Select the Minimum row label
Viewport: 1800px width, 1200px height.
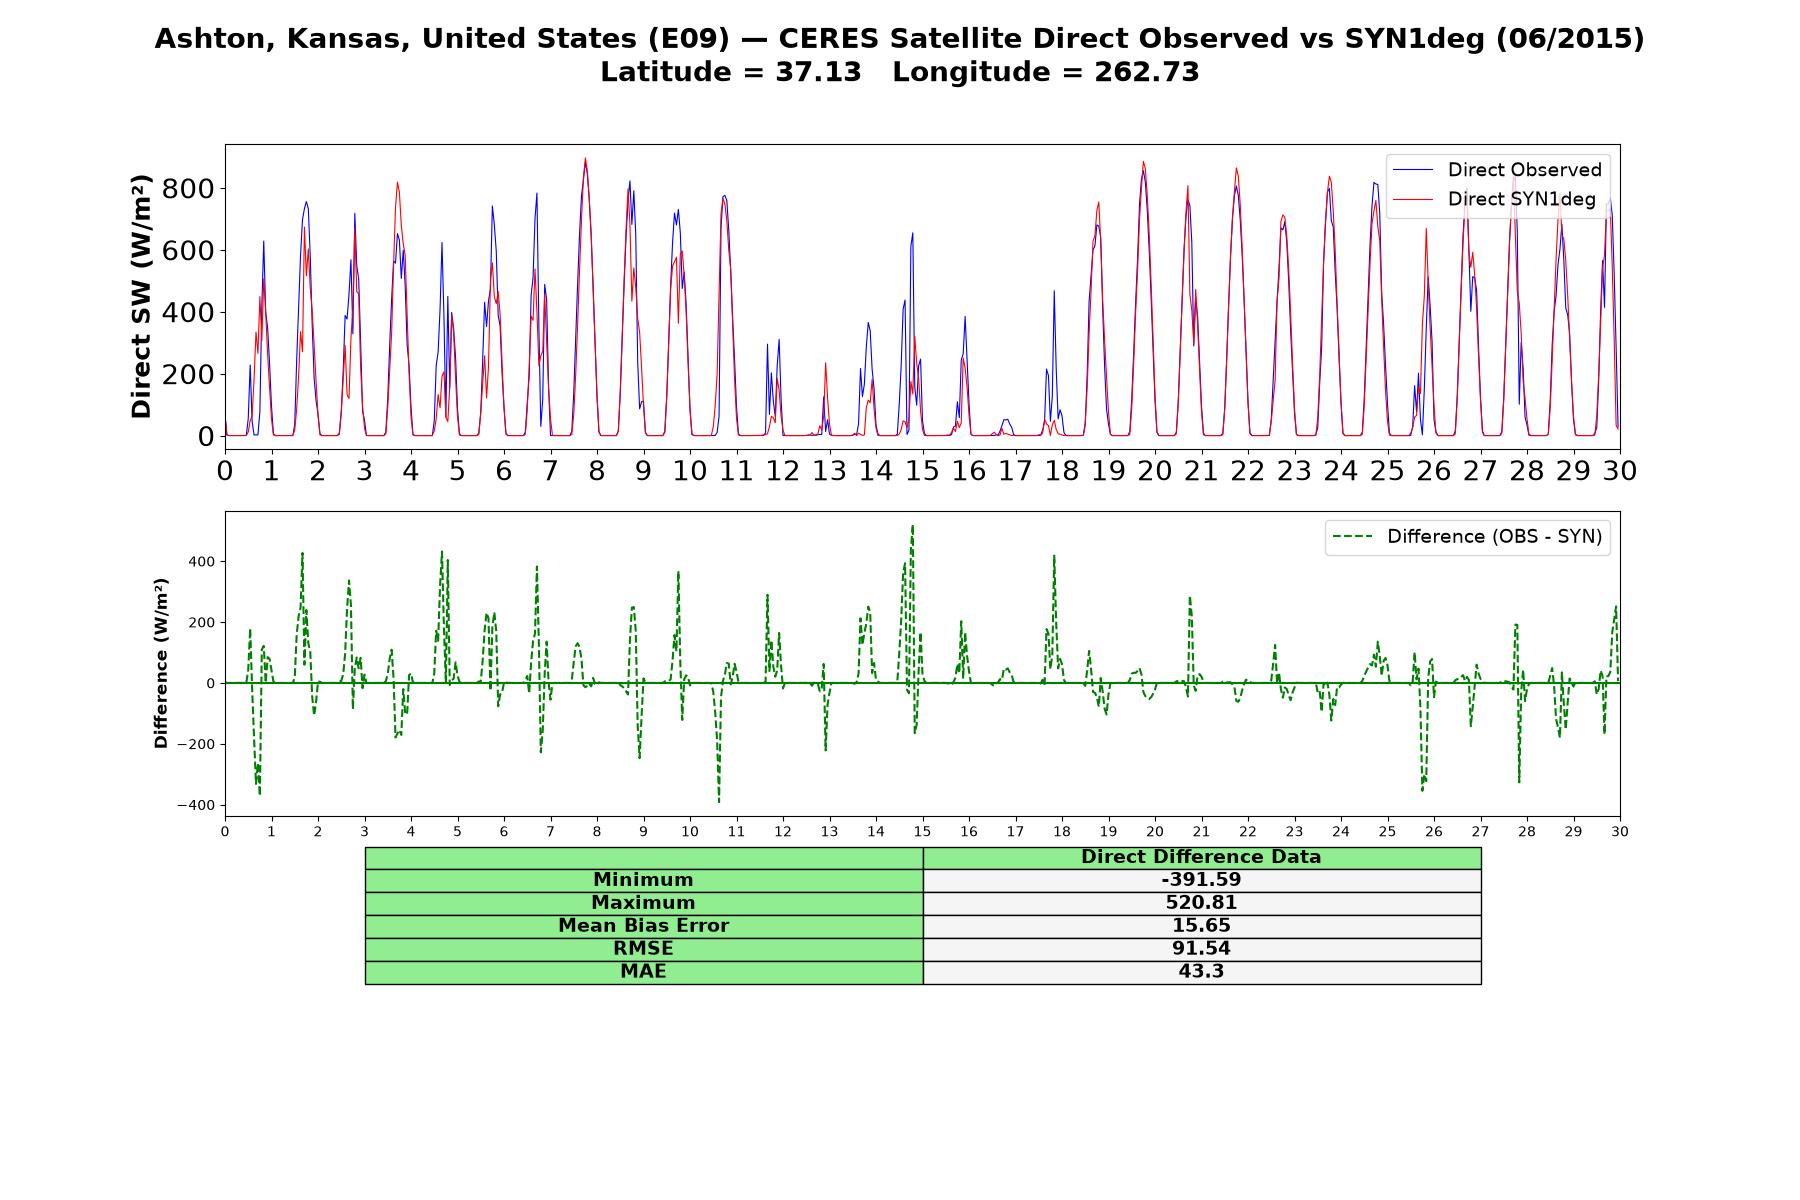pos(644,880)
